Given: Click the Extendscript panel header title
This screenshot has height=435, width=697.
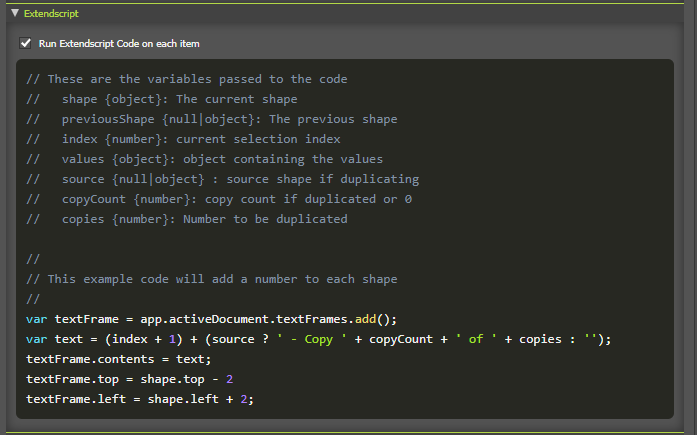Looking at the screenshot, I should [x=51, y=14].
